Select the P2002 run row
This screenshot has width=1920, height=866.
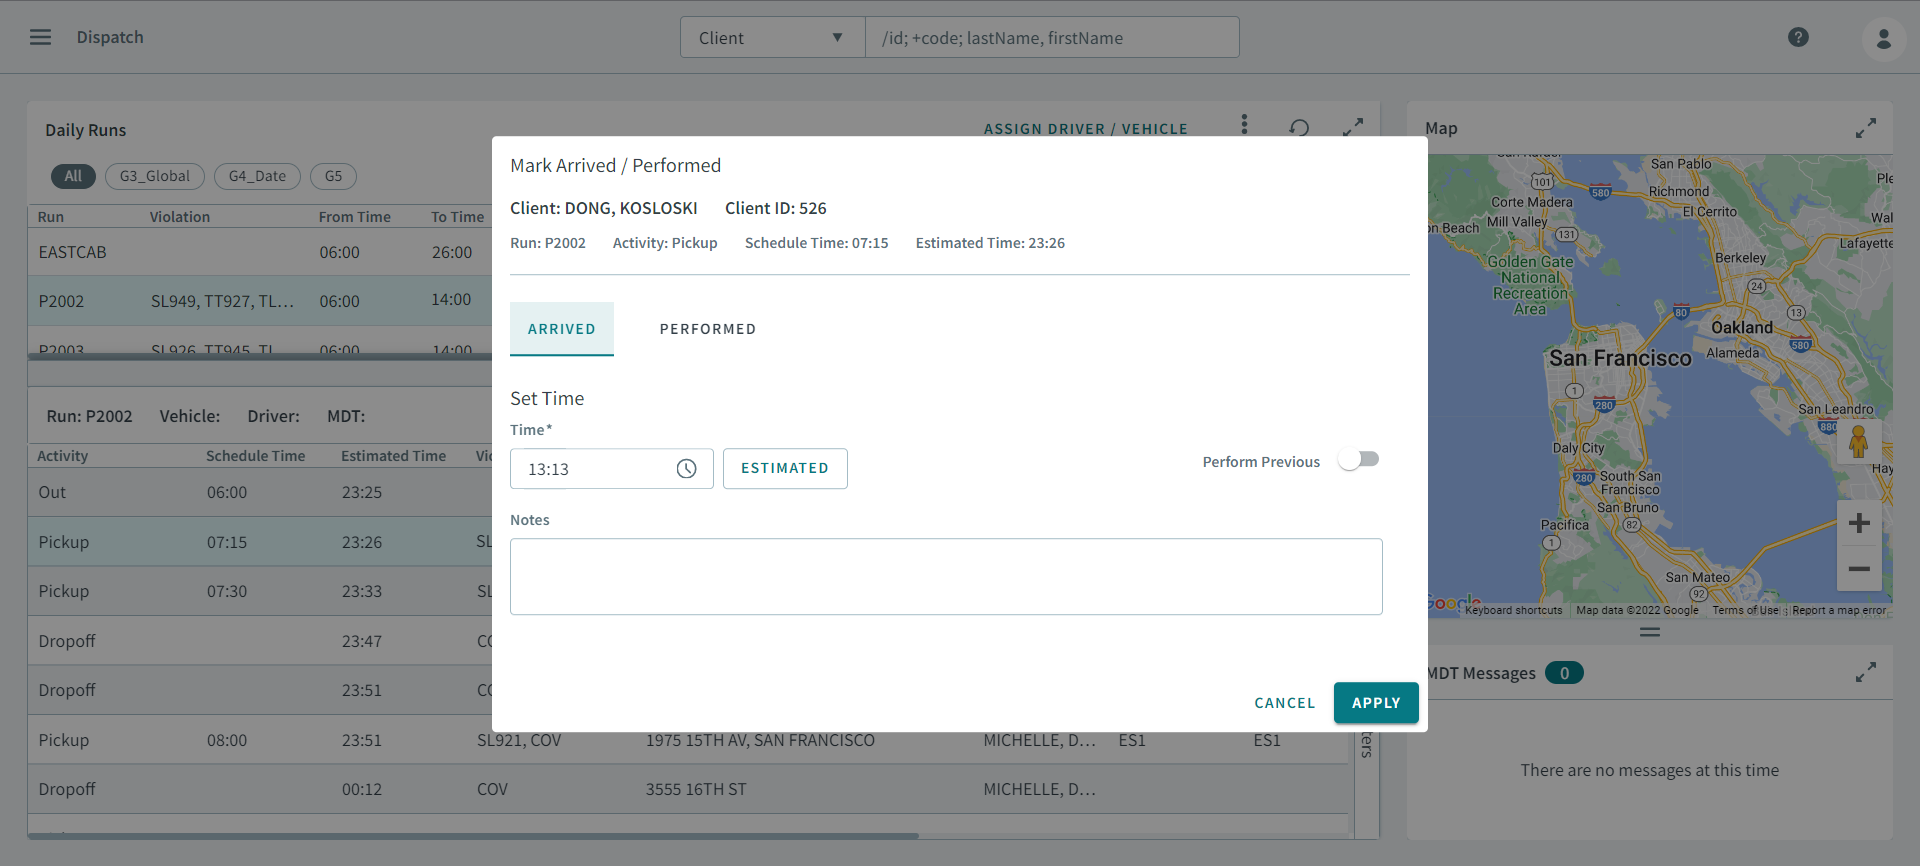pos(259,301)
